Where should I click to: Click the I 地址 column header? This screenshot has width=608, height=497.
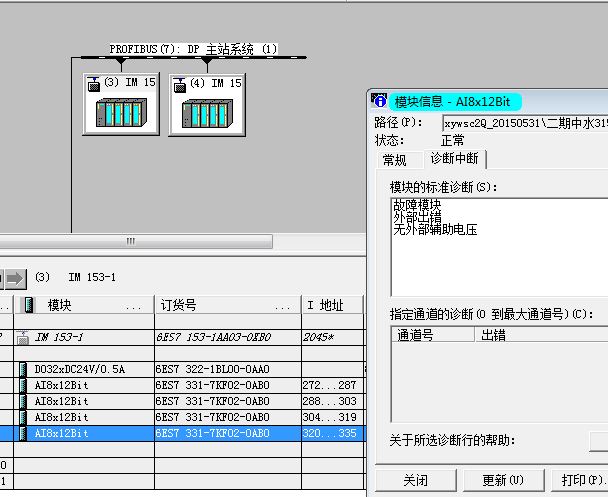coord(332,305)
